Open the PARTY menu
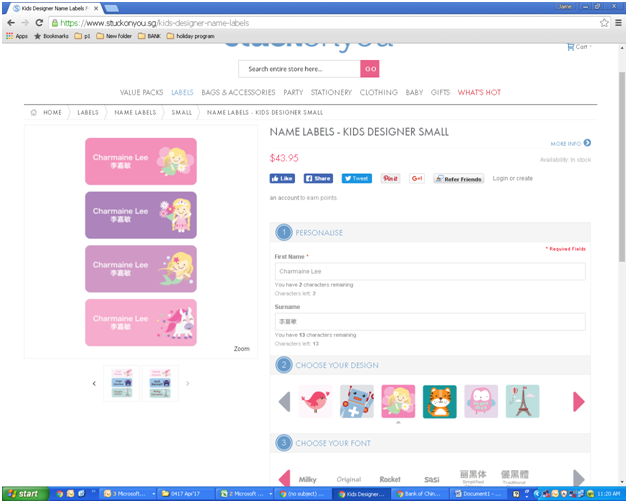Screen dimensions: 629x503 [293, 93]
